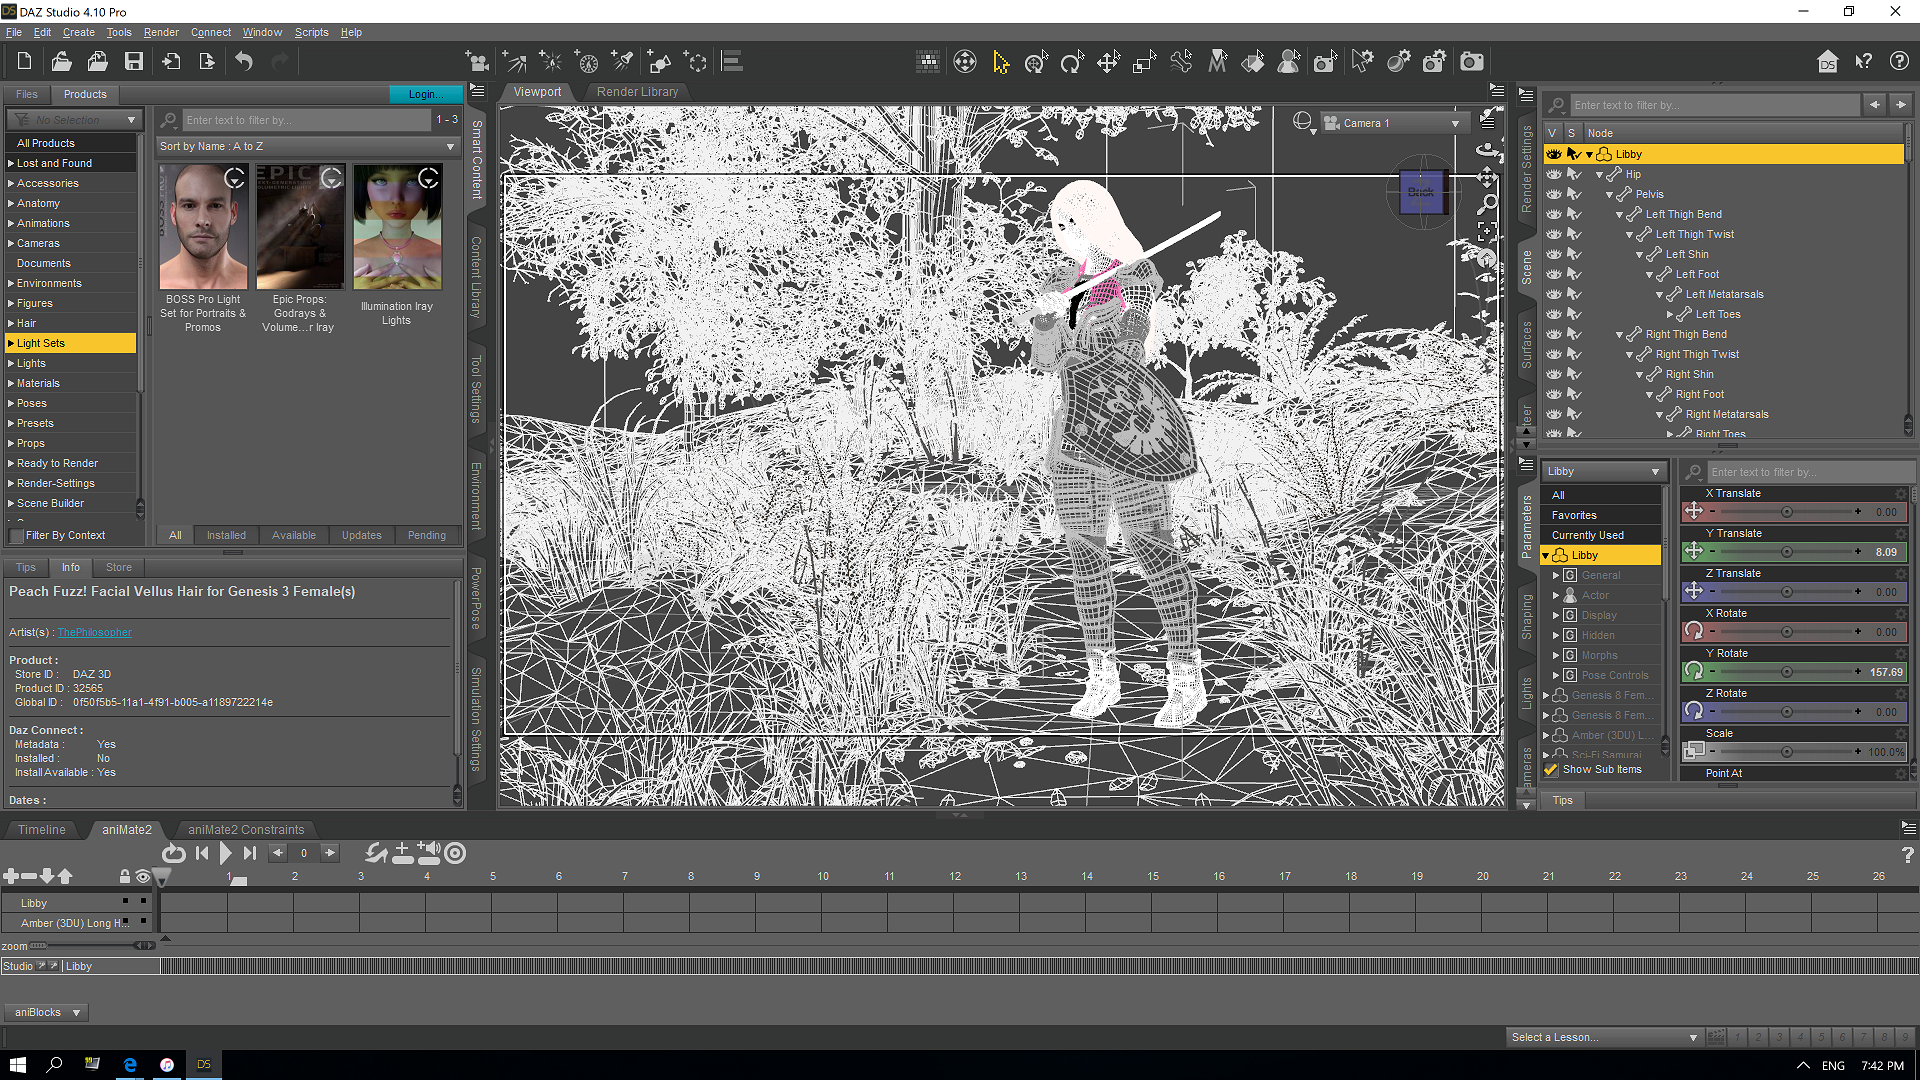Activate the Node Selection tool

1001,62
